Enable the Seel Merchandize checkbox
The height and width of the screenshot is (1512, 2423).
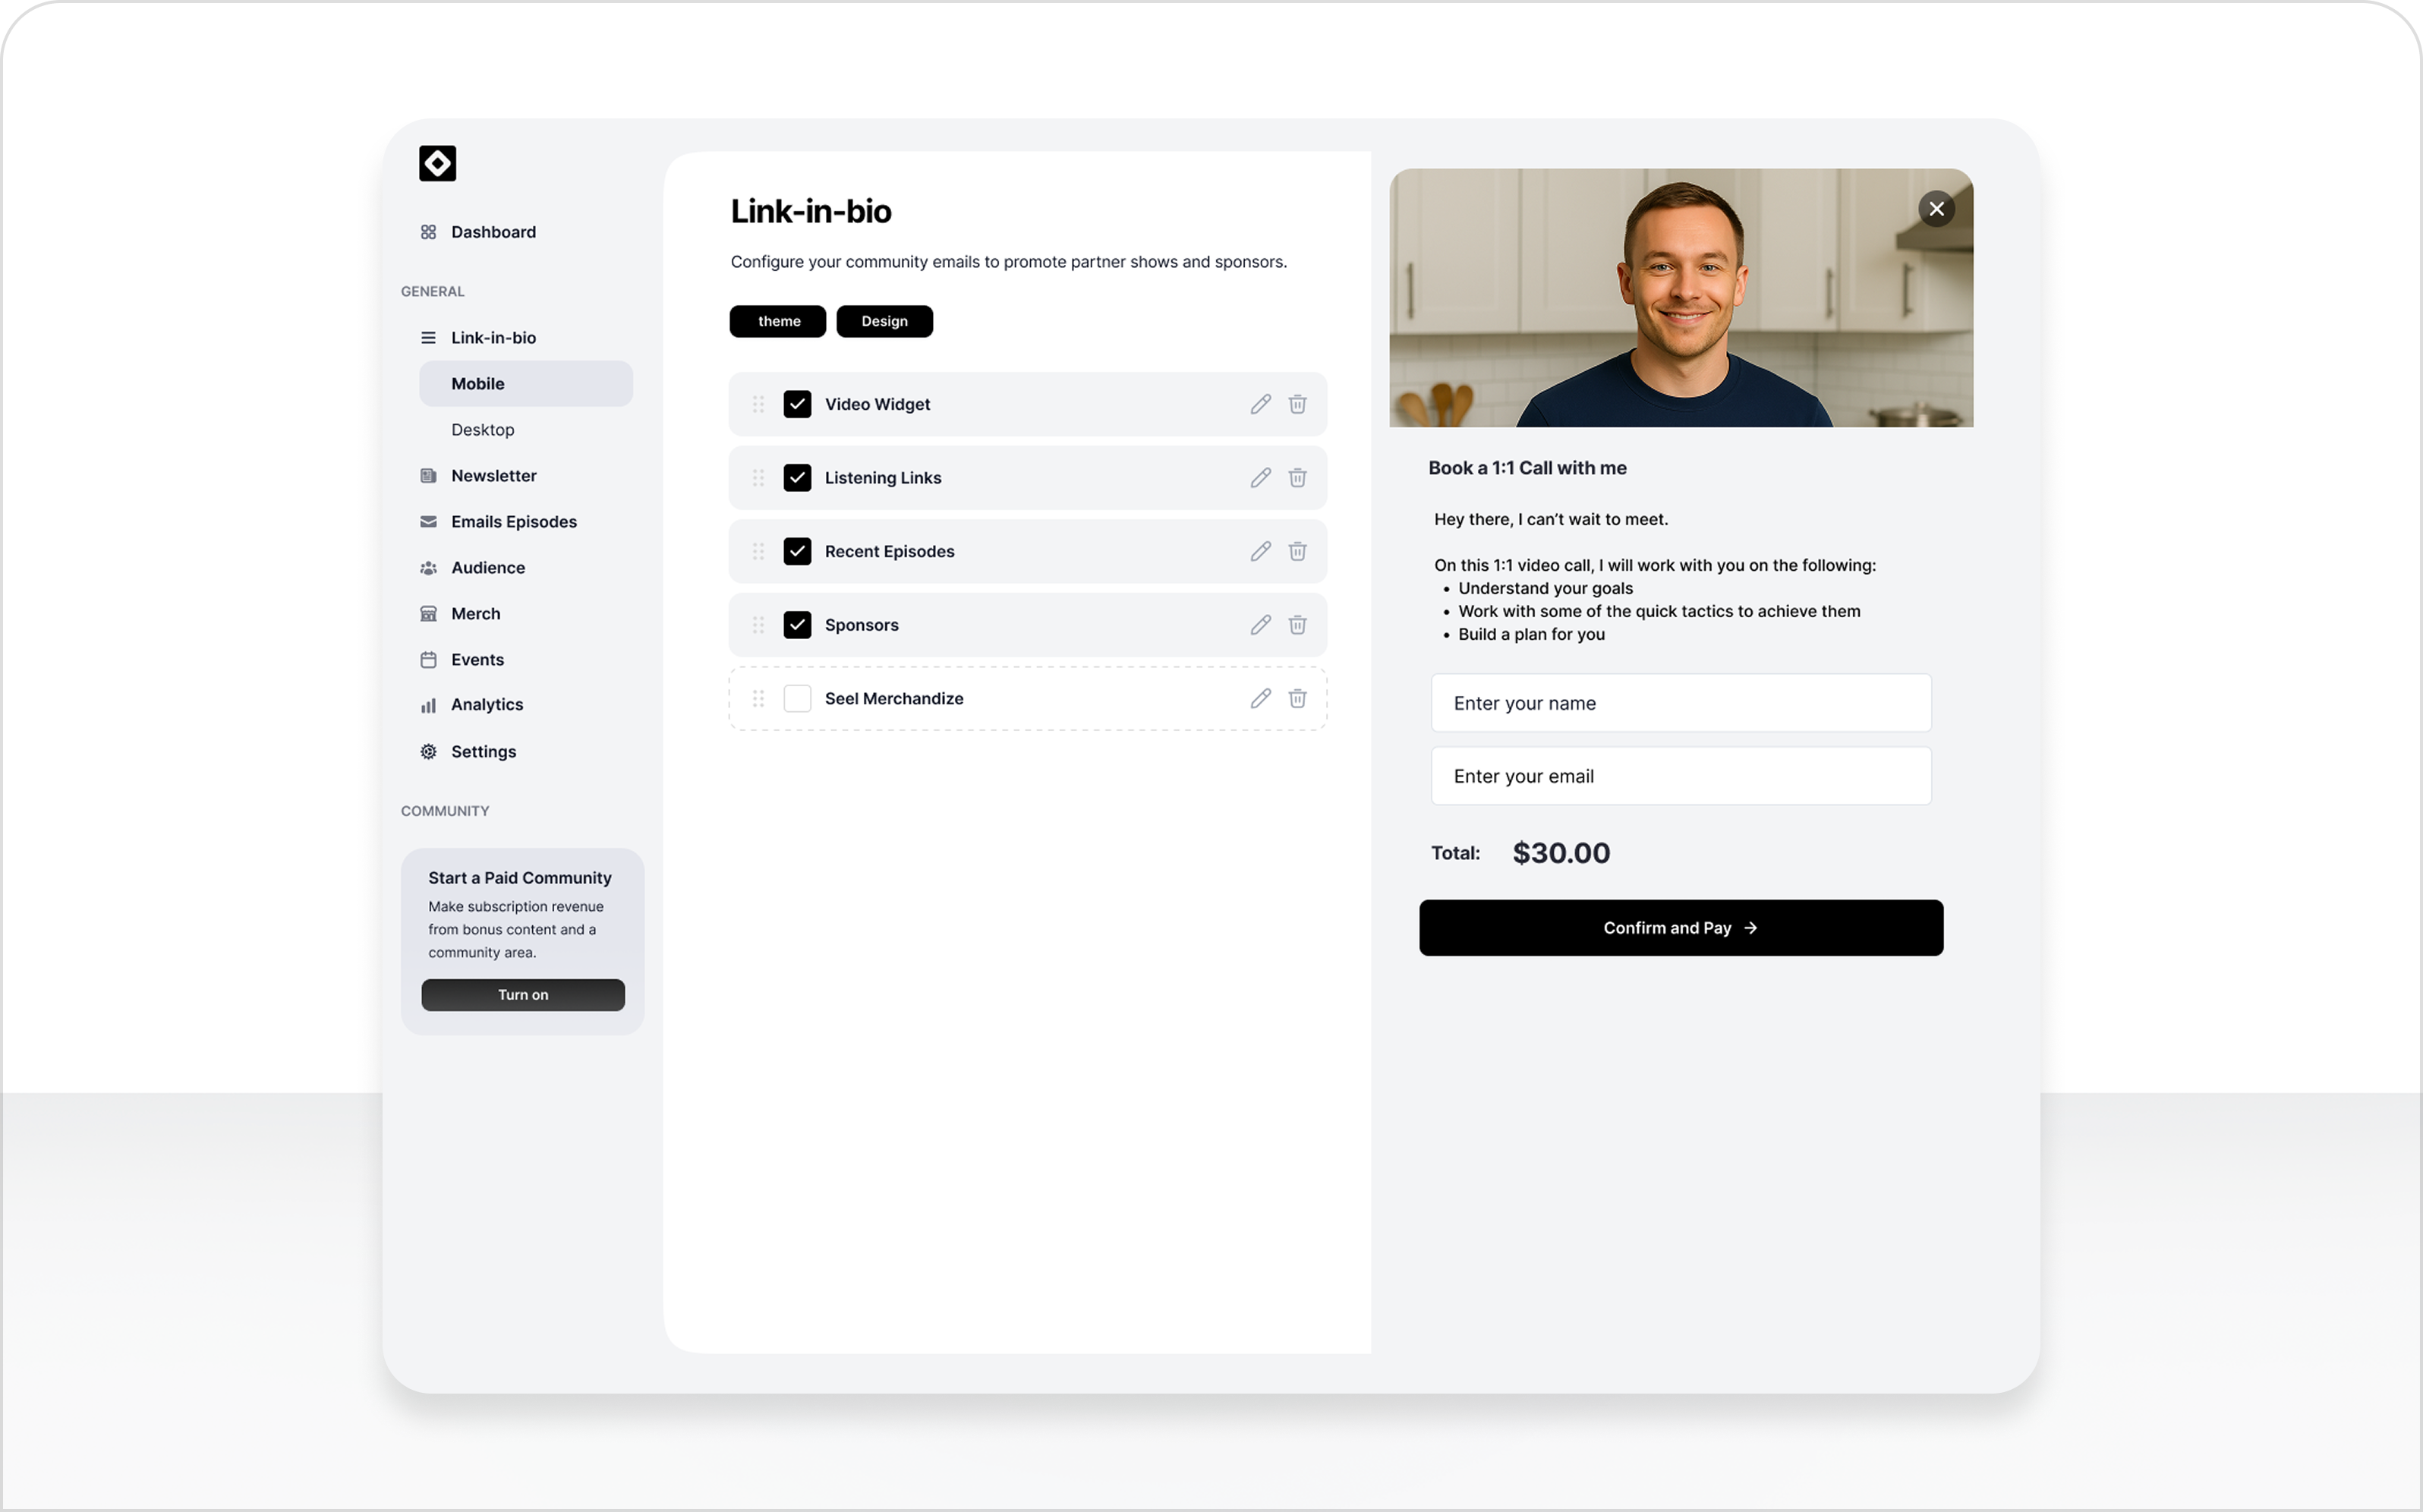797,698
